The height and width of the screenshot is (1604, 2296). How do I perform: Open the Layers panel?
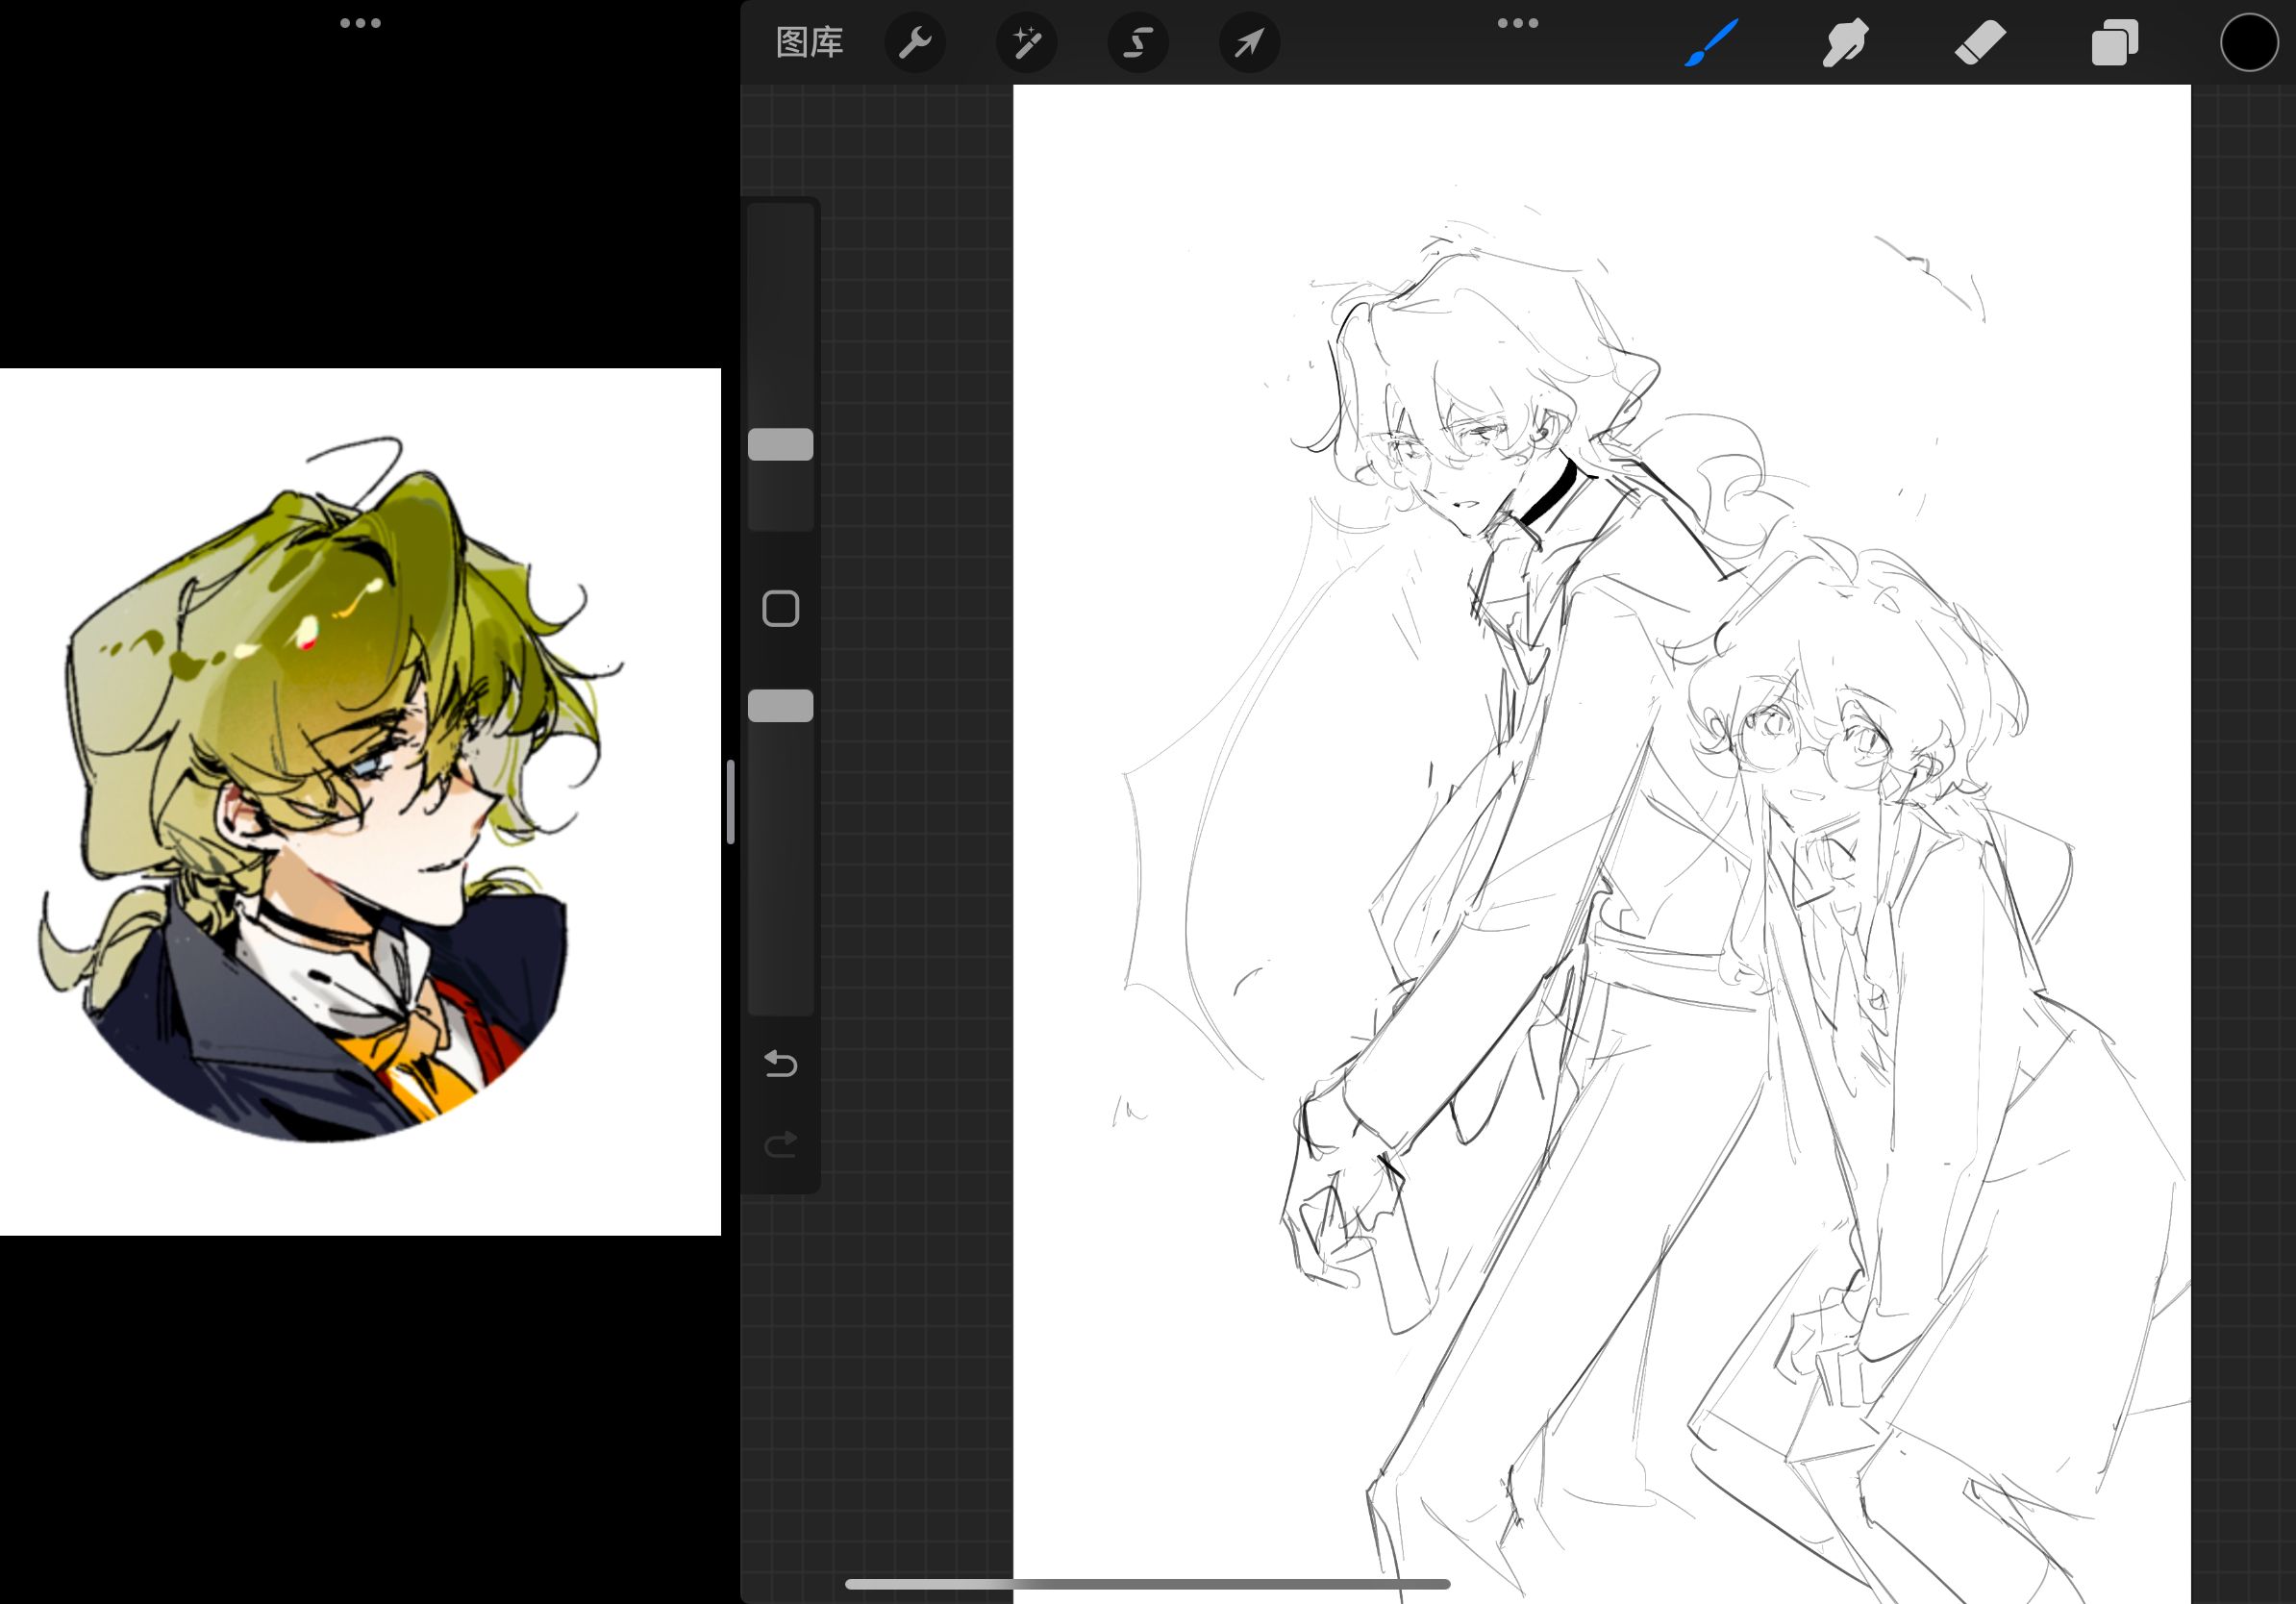tap(2114, 43)
